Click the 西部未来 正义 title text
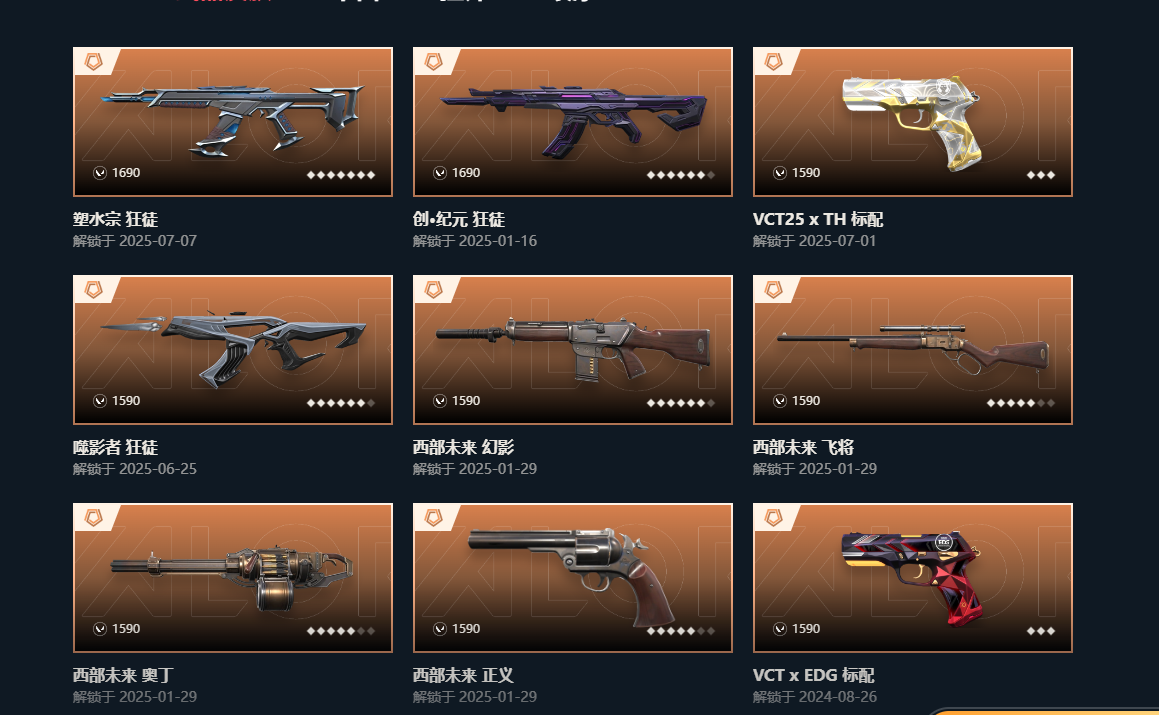This screenshot has height=715, width=1159. coord(463,675)
